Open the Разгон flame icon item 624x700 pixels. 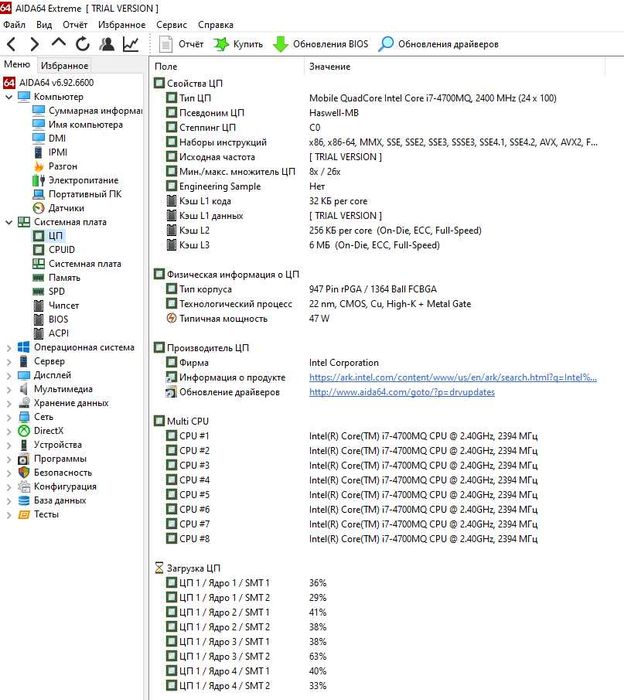point(55,166)
